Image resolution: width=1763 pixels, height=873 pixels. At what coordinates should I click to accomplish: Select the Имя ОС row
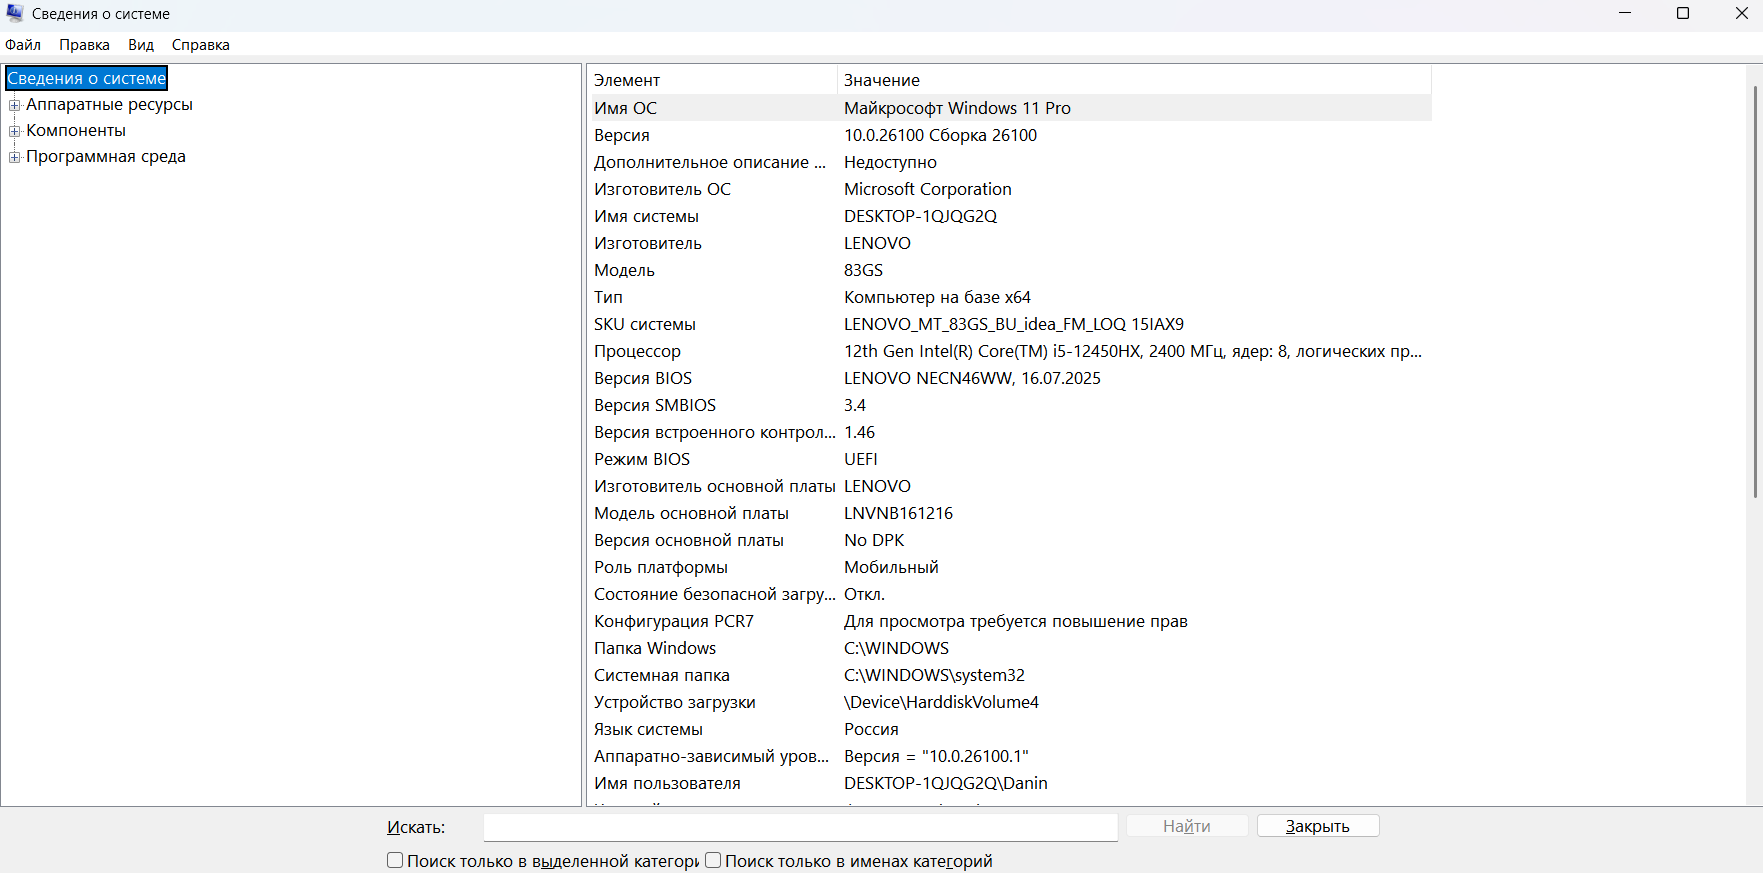[1009, 108]
